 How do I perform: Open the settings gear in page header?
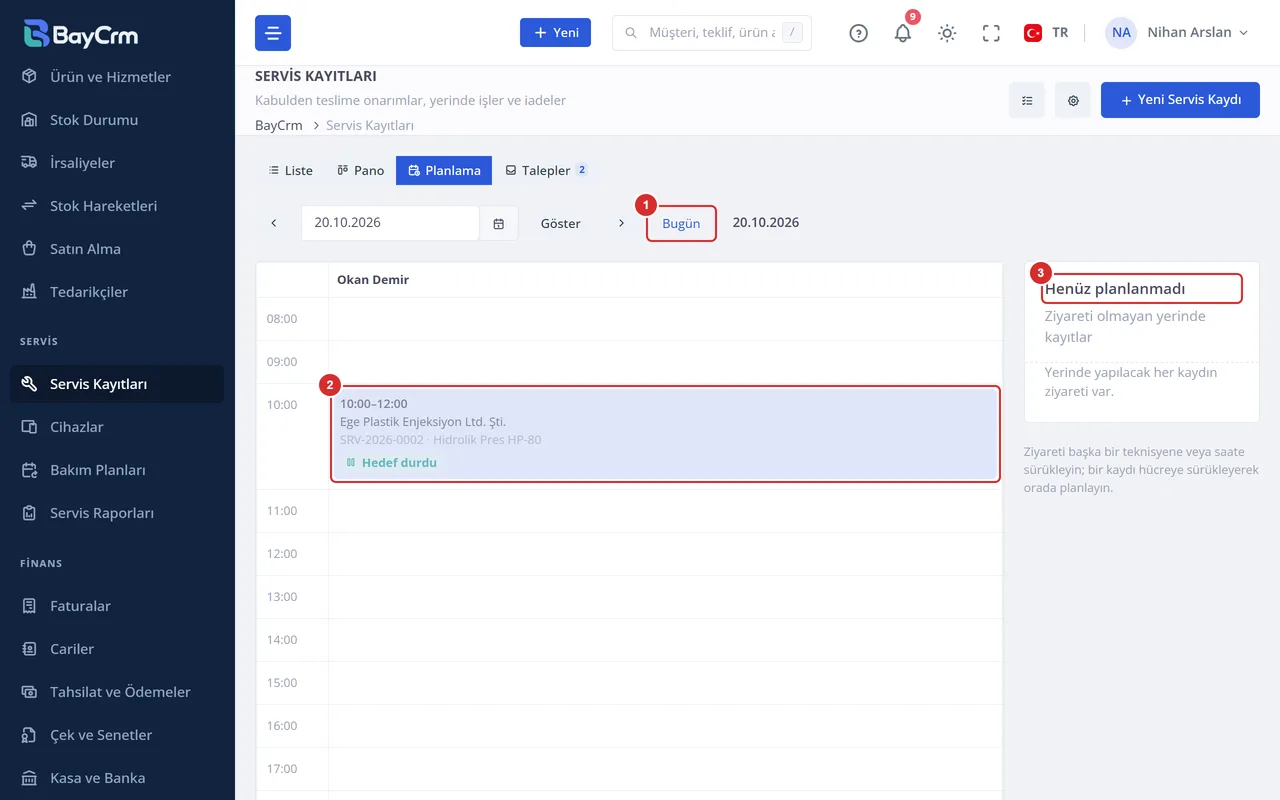[x=1073, y=100]
